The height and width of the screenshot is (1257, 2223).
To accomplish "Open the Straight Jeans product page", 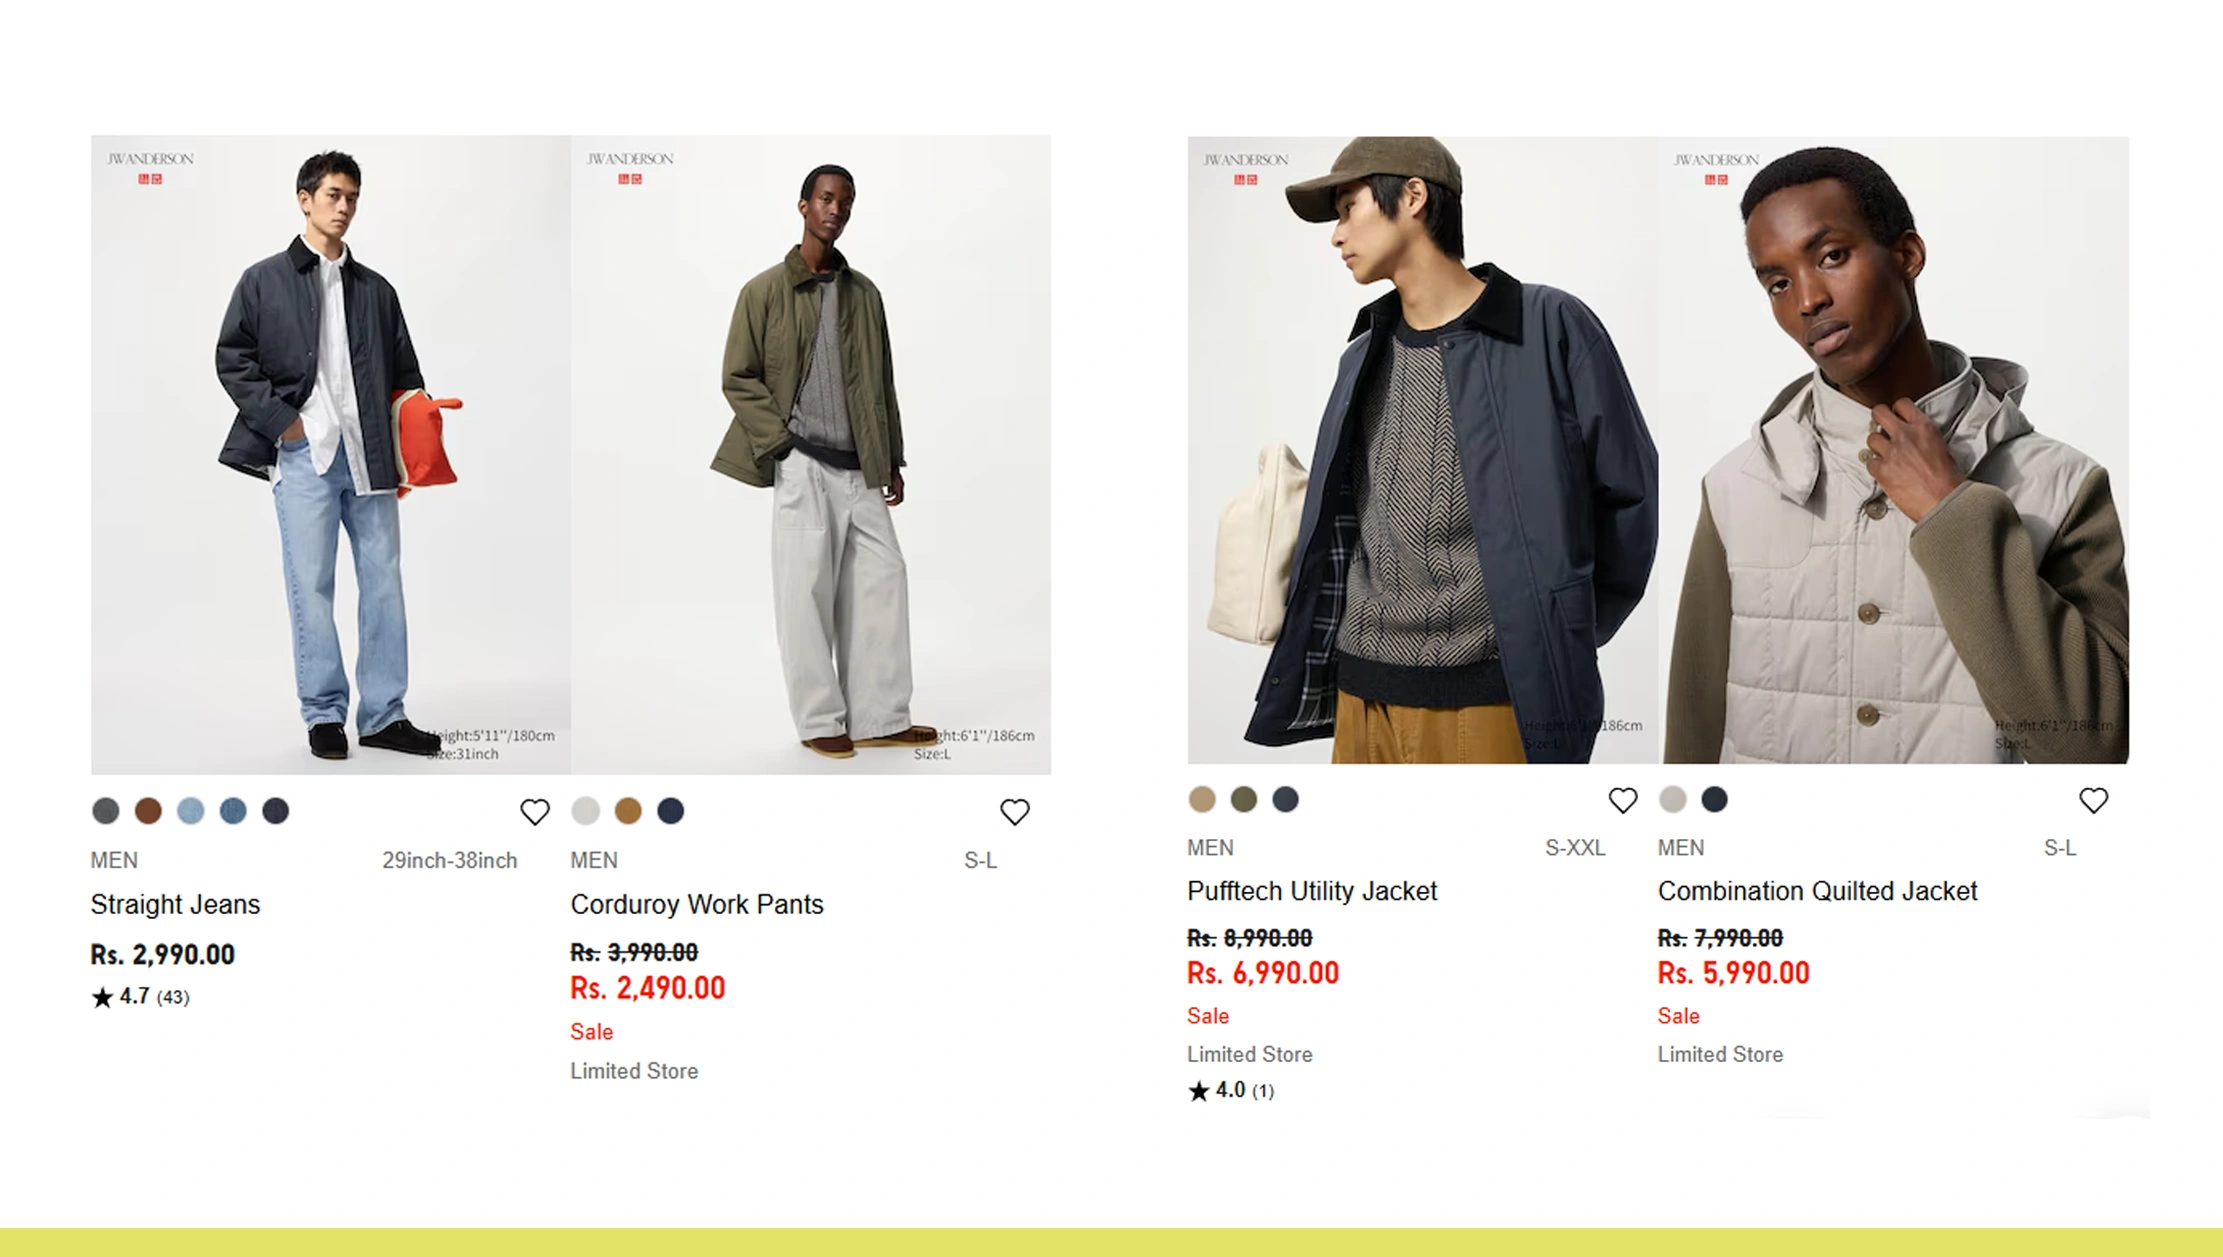I will 175,904.
